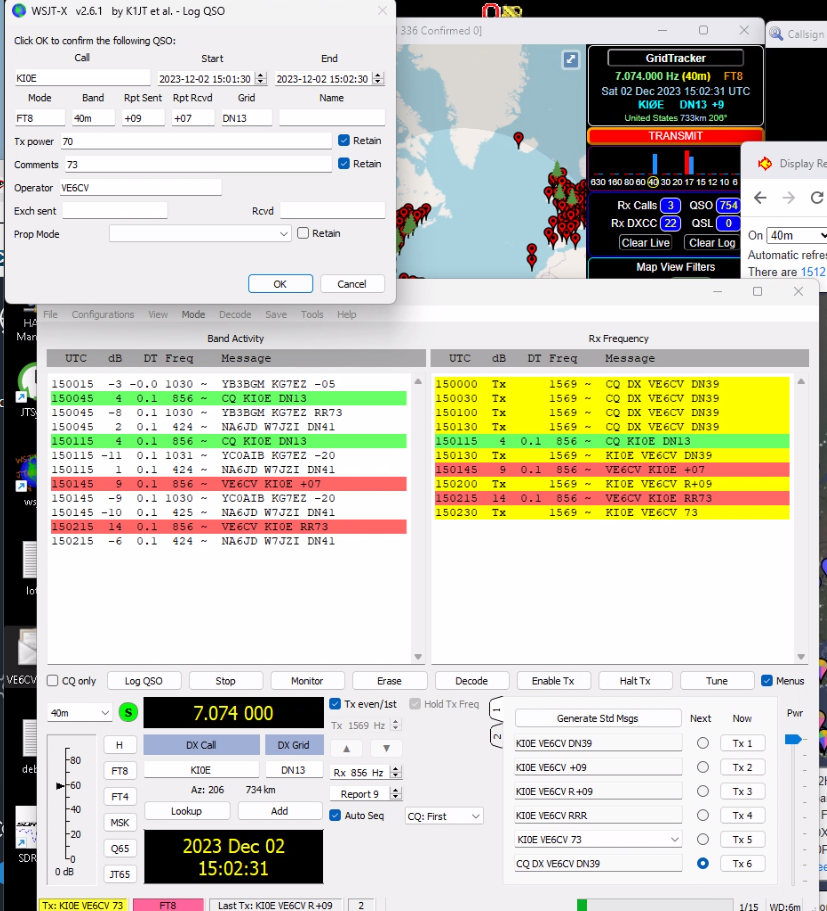Click the WSJT-X globe icon in Log QSO title
Screen dimensions: 827x911
19,10
